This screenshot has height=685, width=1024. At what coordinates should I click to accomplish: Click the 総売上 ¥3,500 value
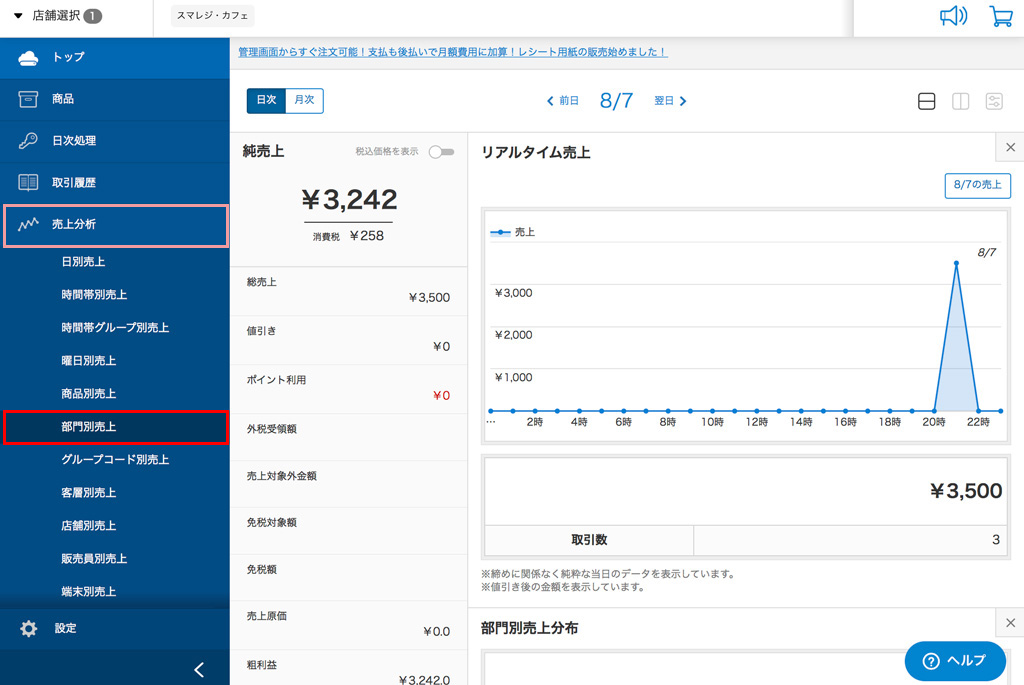429,298
